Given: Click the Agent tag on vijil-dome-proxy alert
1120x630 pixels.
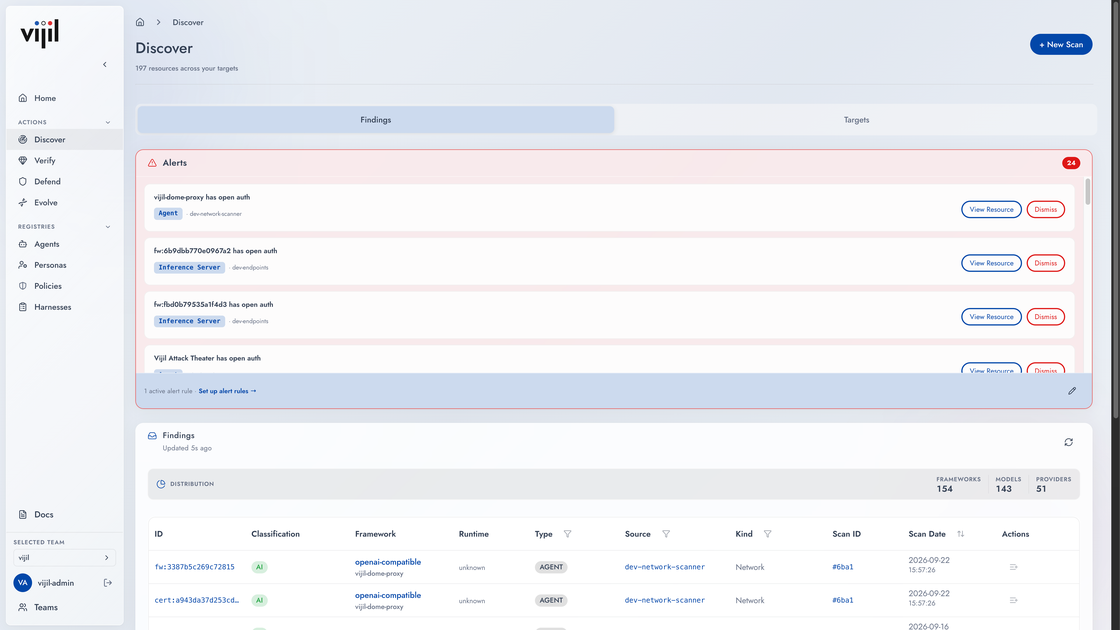Looking at the screenshot, I should pos(168,213).
